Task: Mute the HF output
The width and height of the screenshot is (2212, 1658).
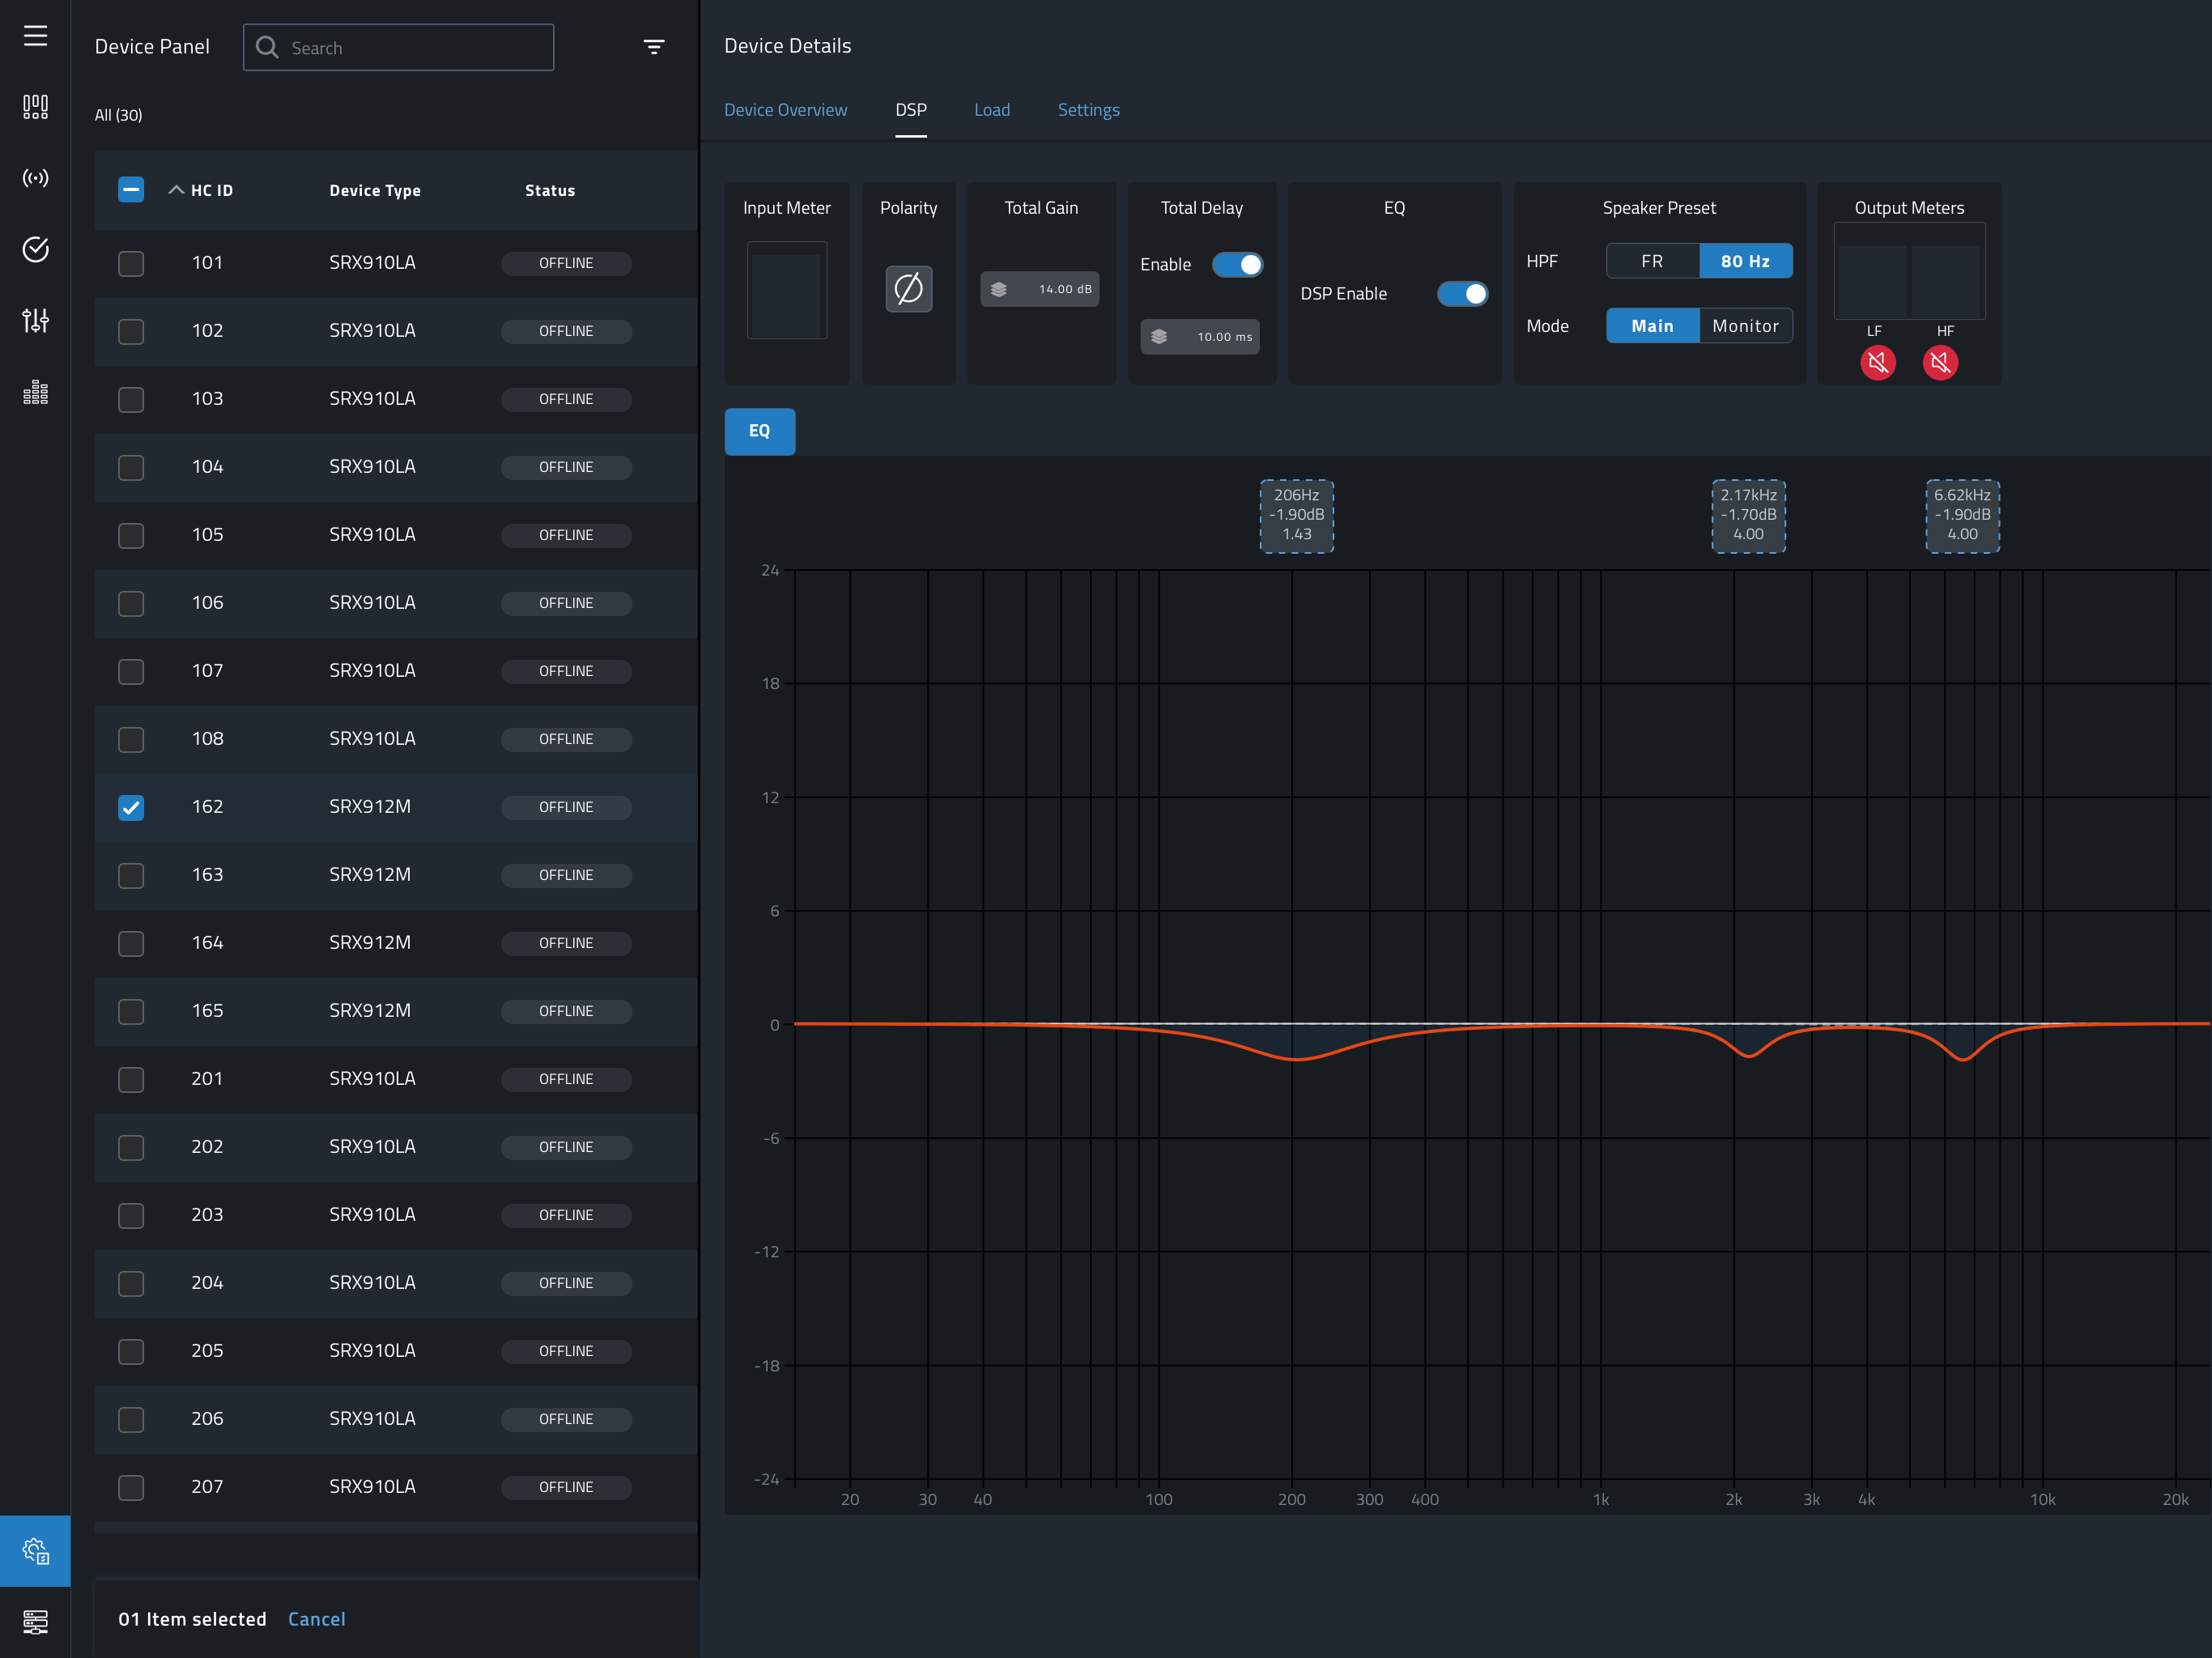Action: point(1940,362)
